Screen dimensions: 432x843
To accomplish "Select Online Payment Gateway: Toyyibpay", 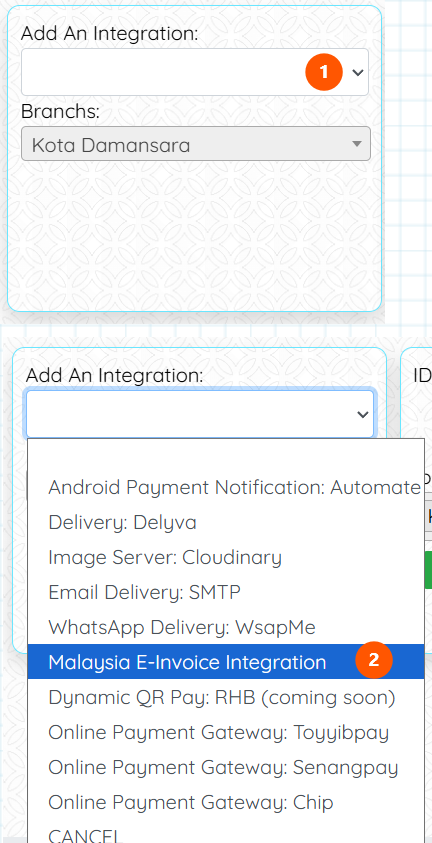I will point(226,732).
